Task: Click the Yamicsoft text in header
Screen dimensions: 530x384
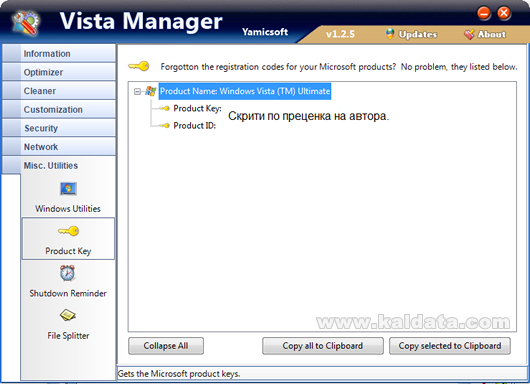Action: pos(265,32)
